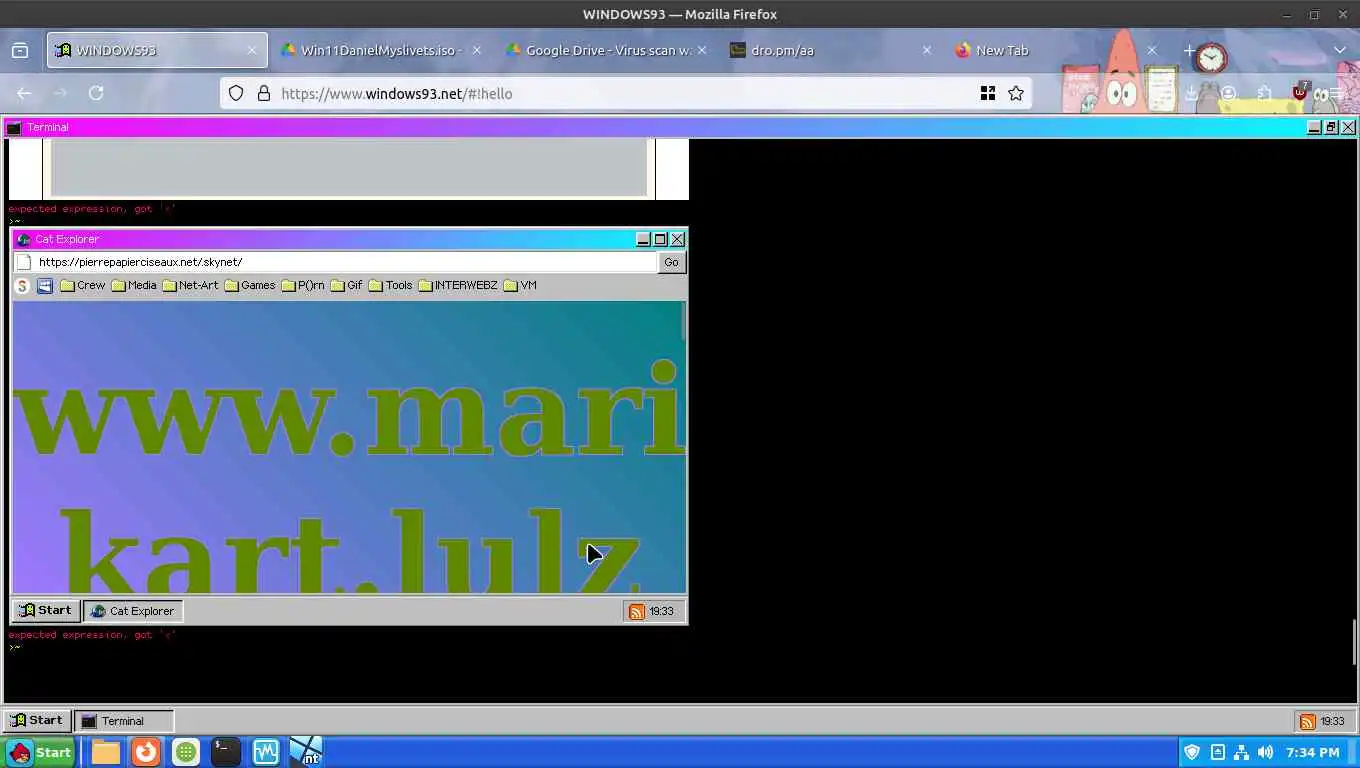1360x768 pixels.
Task: Click the Go button in Cat Explorer
Action: pyautogui.click(x=671, y=262)
